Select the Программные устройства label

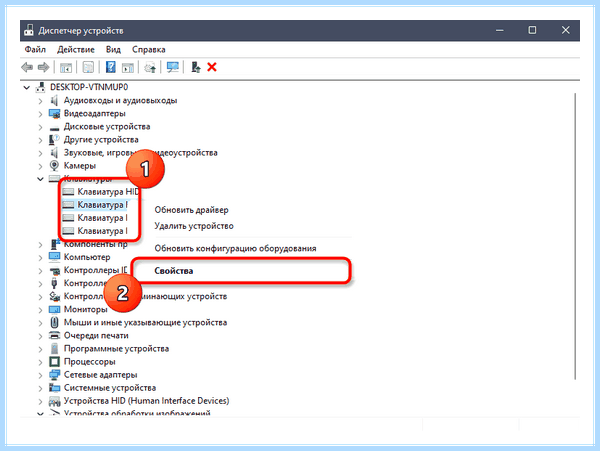click(x=116, y=348)
